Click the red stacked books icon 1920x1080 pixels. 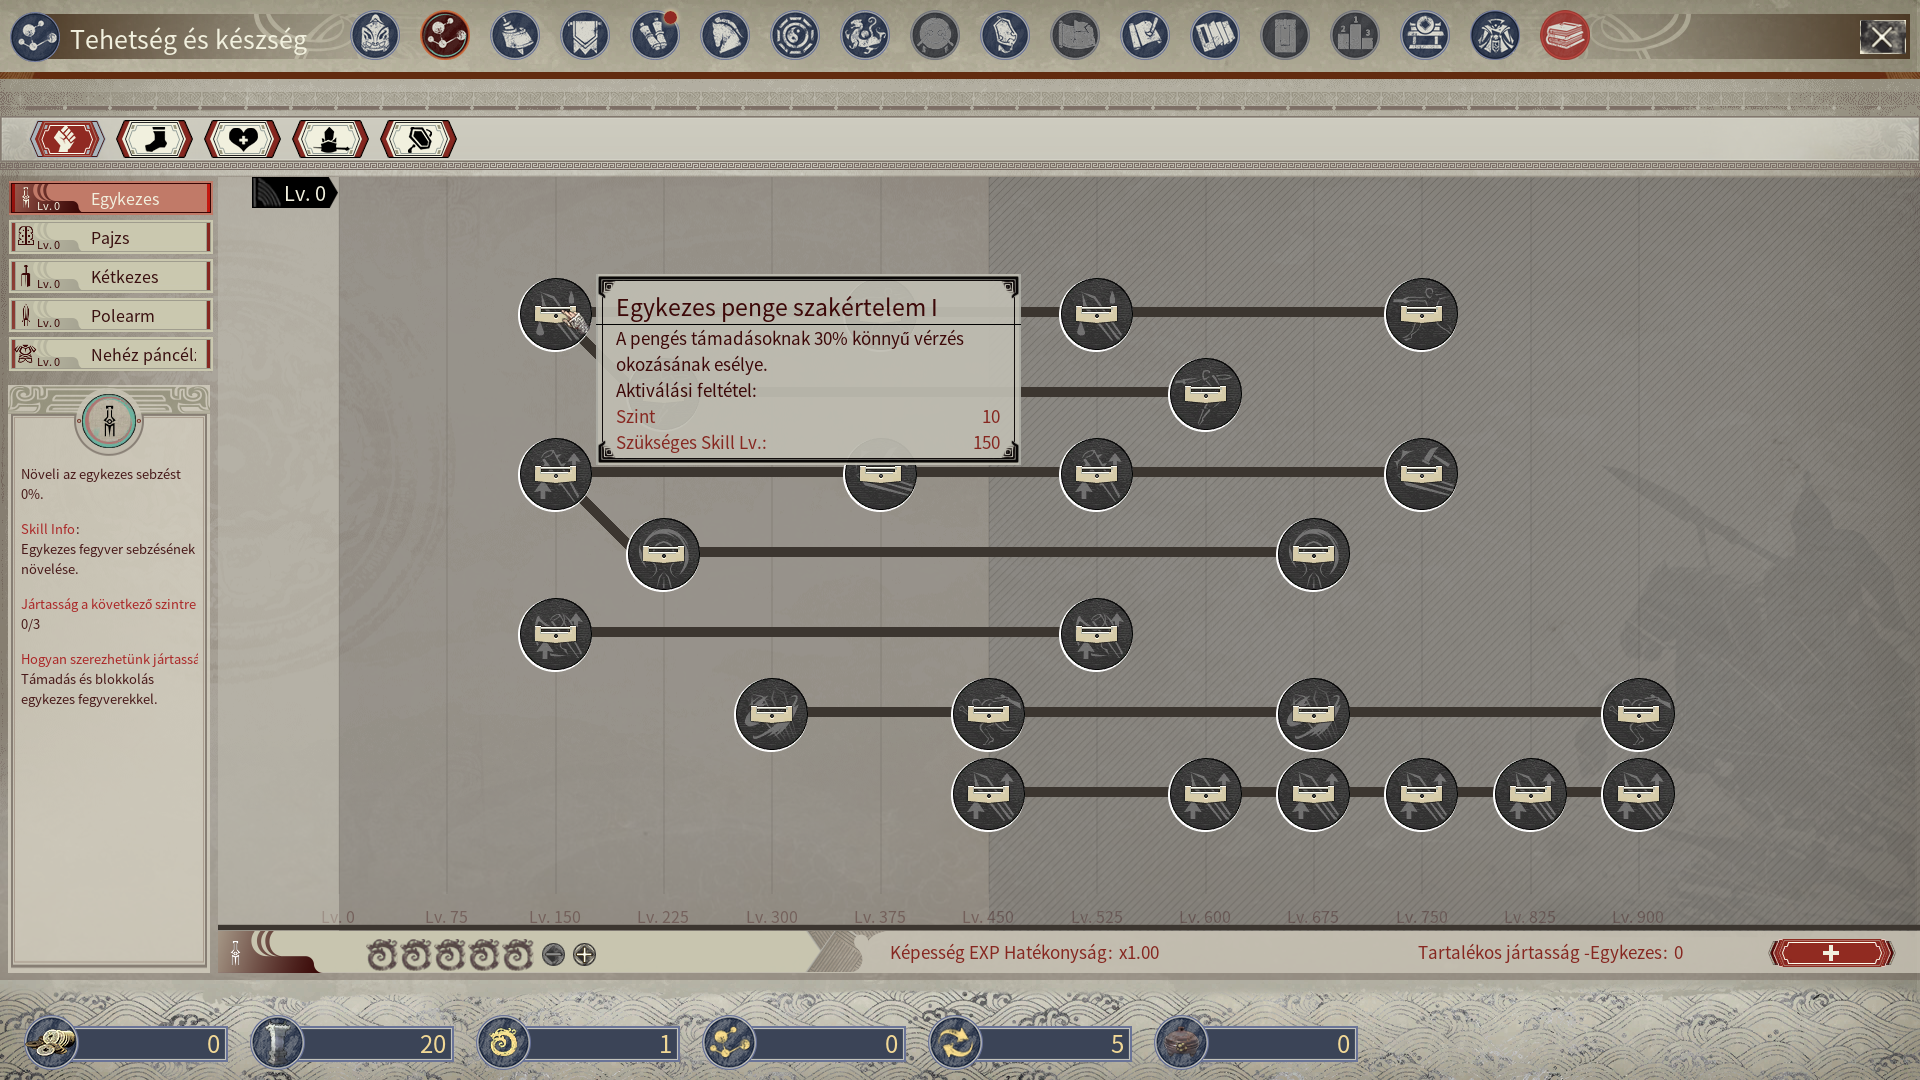[1565, 36]
